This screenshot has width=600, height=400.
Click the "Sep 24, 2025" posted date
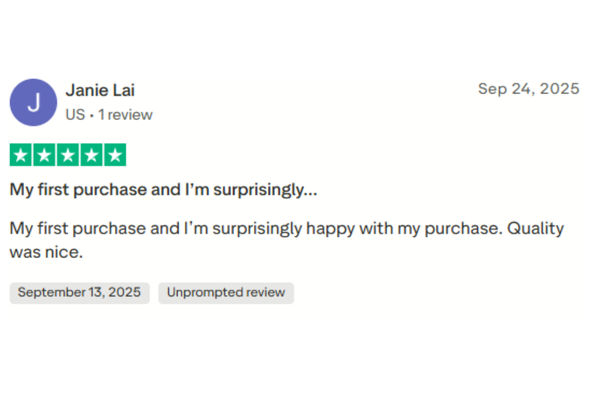tap(528, 89)
